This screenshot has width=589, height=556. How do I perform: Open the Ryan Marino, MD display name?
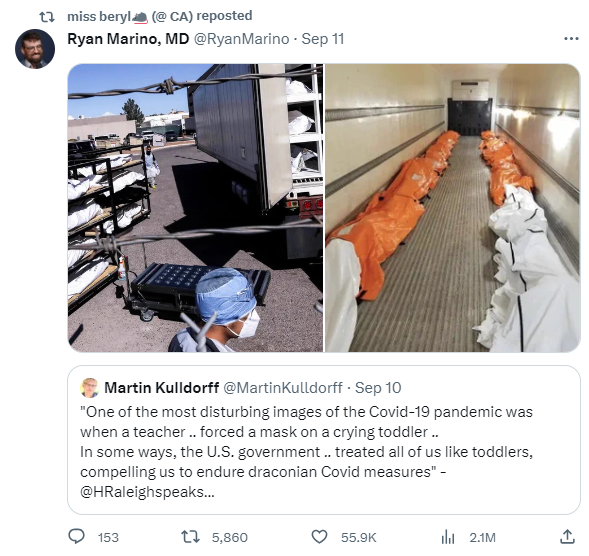tap(128, 39)
